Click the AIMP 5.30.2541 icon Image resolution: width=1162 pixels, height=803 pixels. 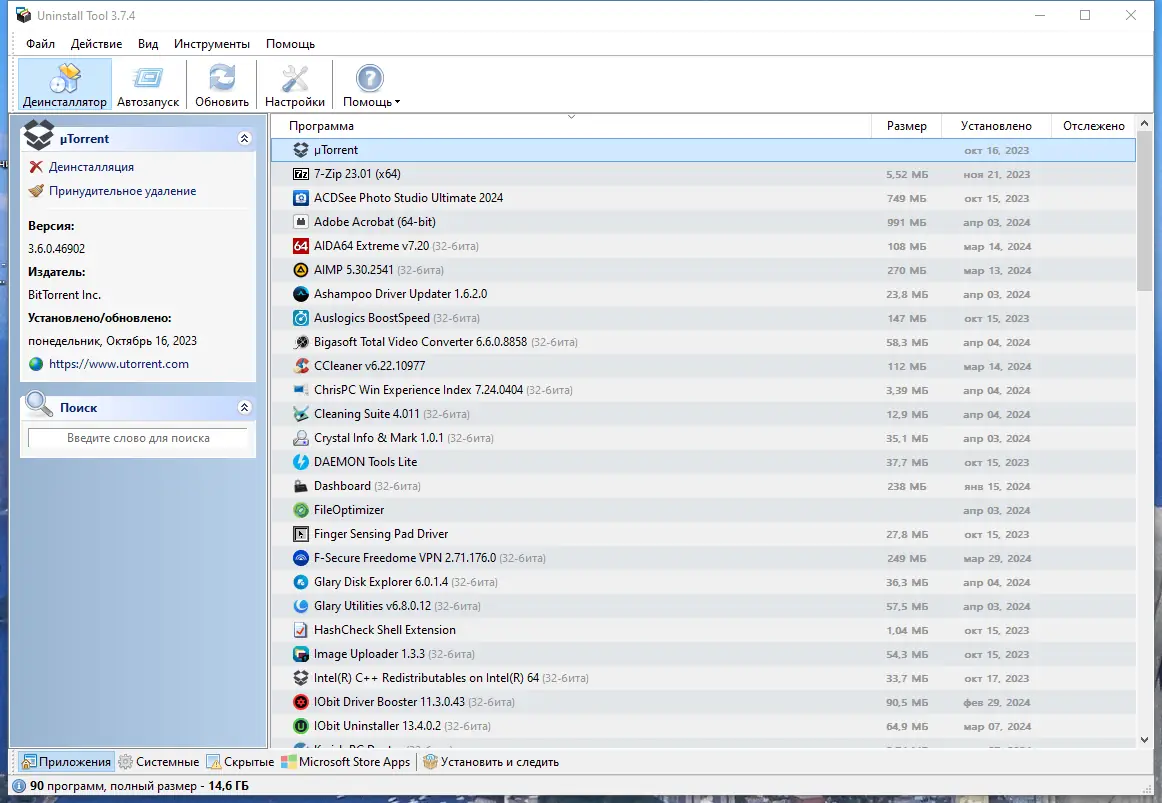pos(300,270)
